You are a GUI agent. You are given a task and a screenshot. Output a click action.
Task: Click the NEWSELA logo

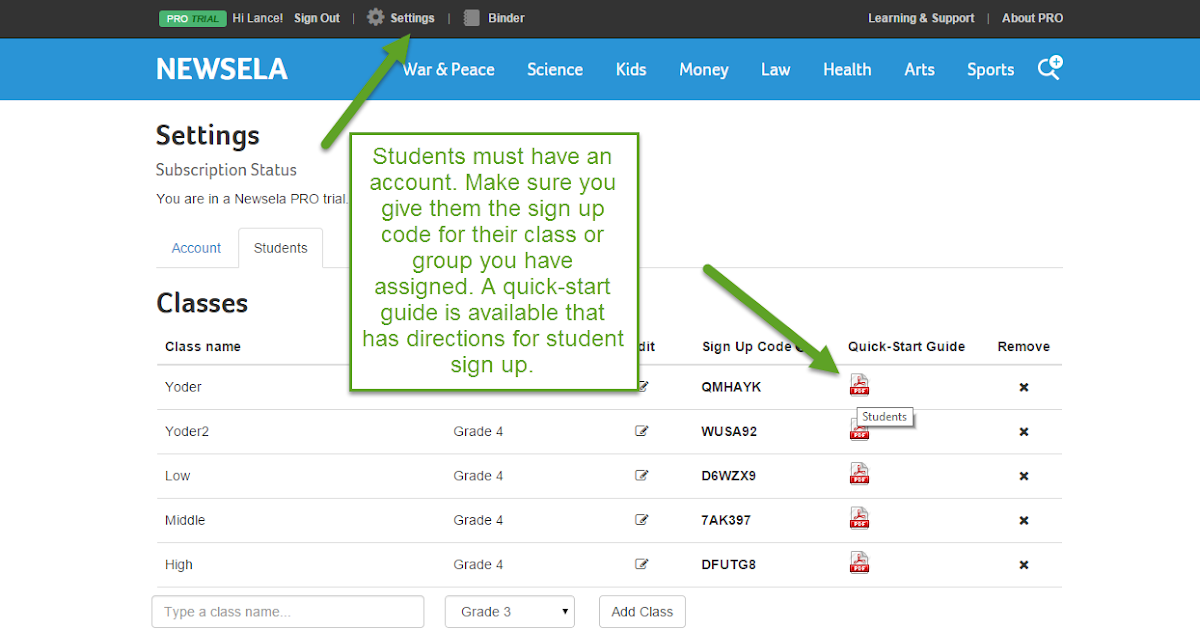(x=222, y=69)
